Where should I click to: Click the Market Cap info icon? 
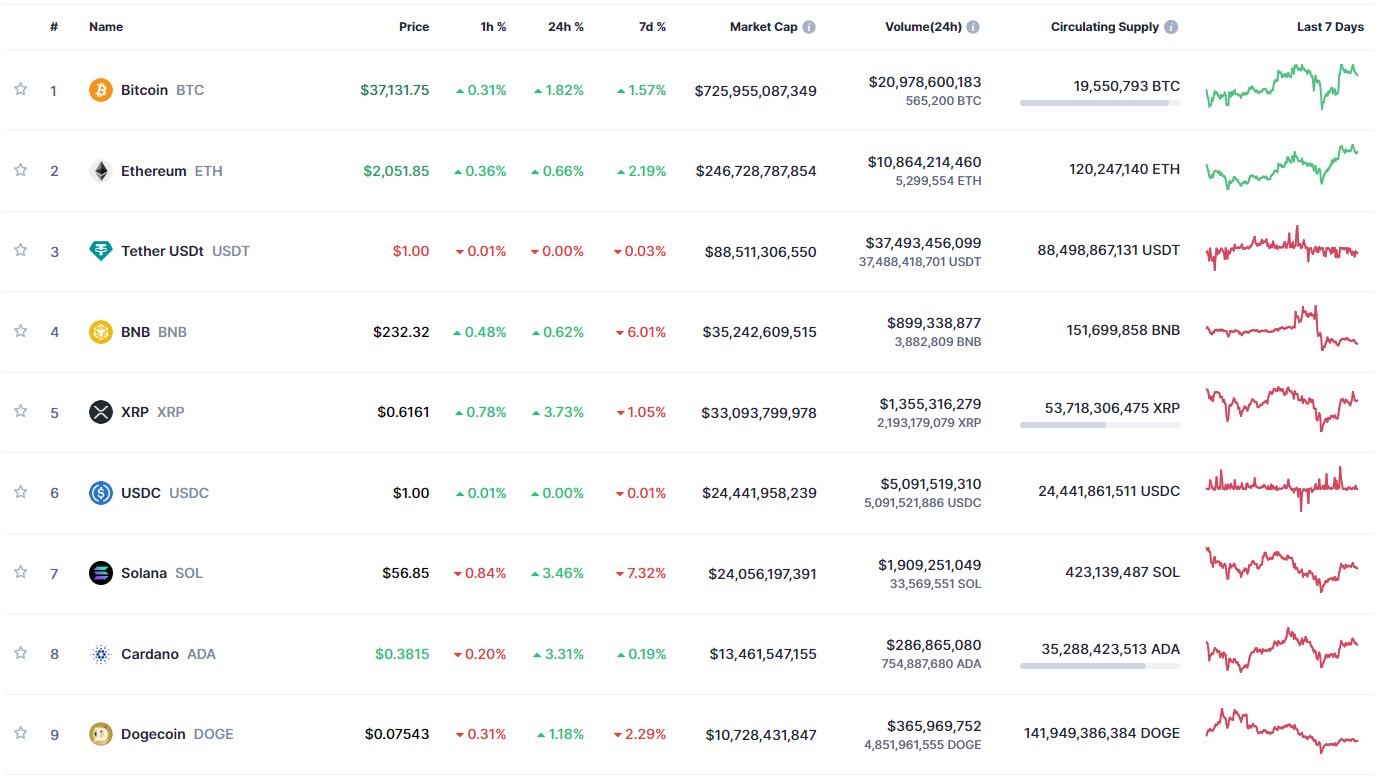click(x=809, y=27)
